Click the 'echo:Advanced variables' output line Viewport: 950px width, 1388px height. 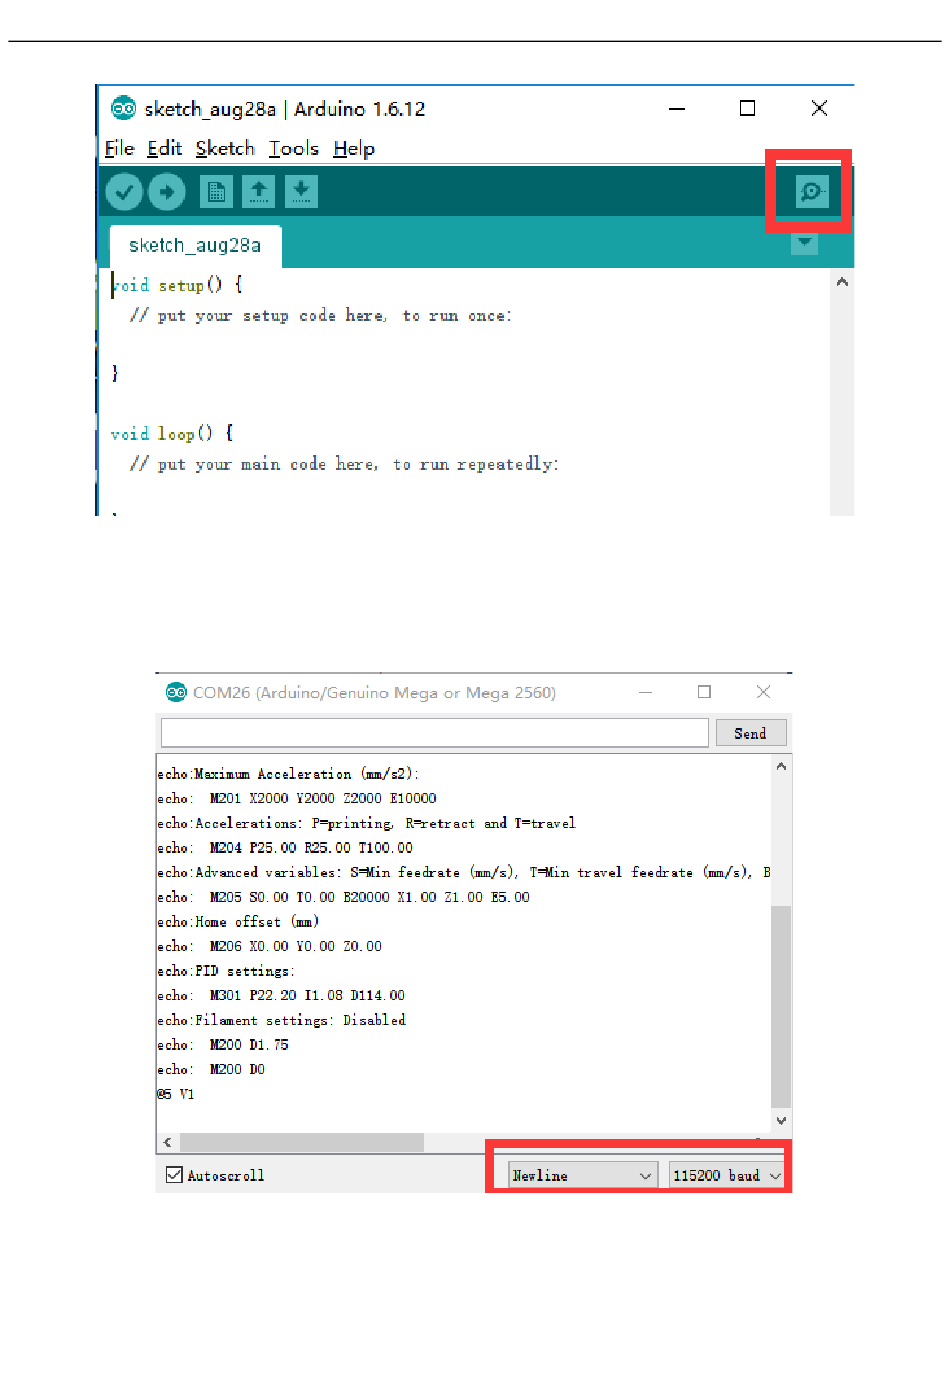464,872
